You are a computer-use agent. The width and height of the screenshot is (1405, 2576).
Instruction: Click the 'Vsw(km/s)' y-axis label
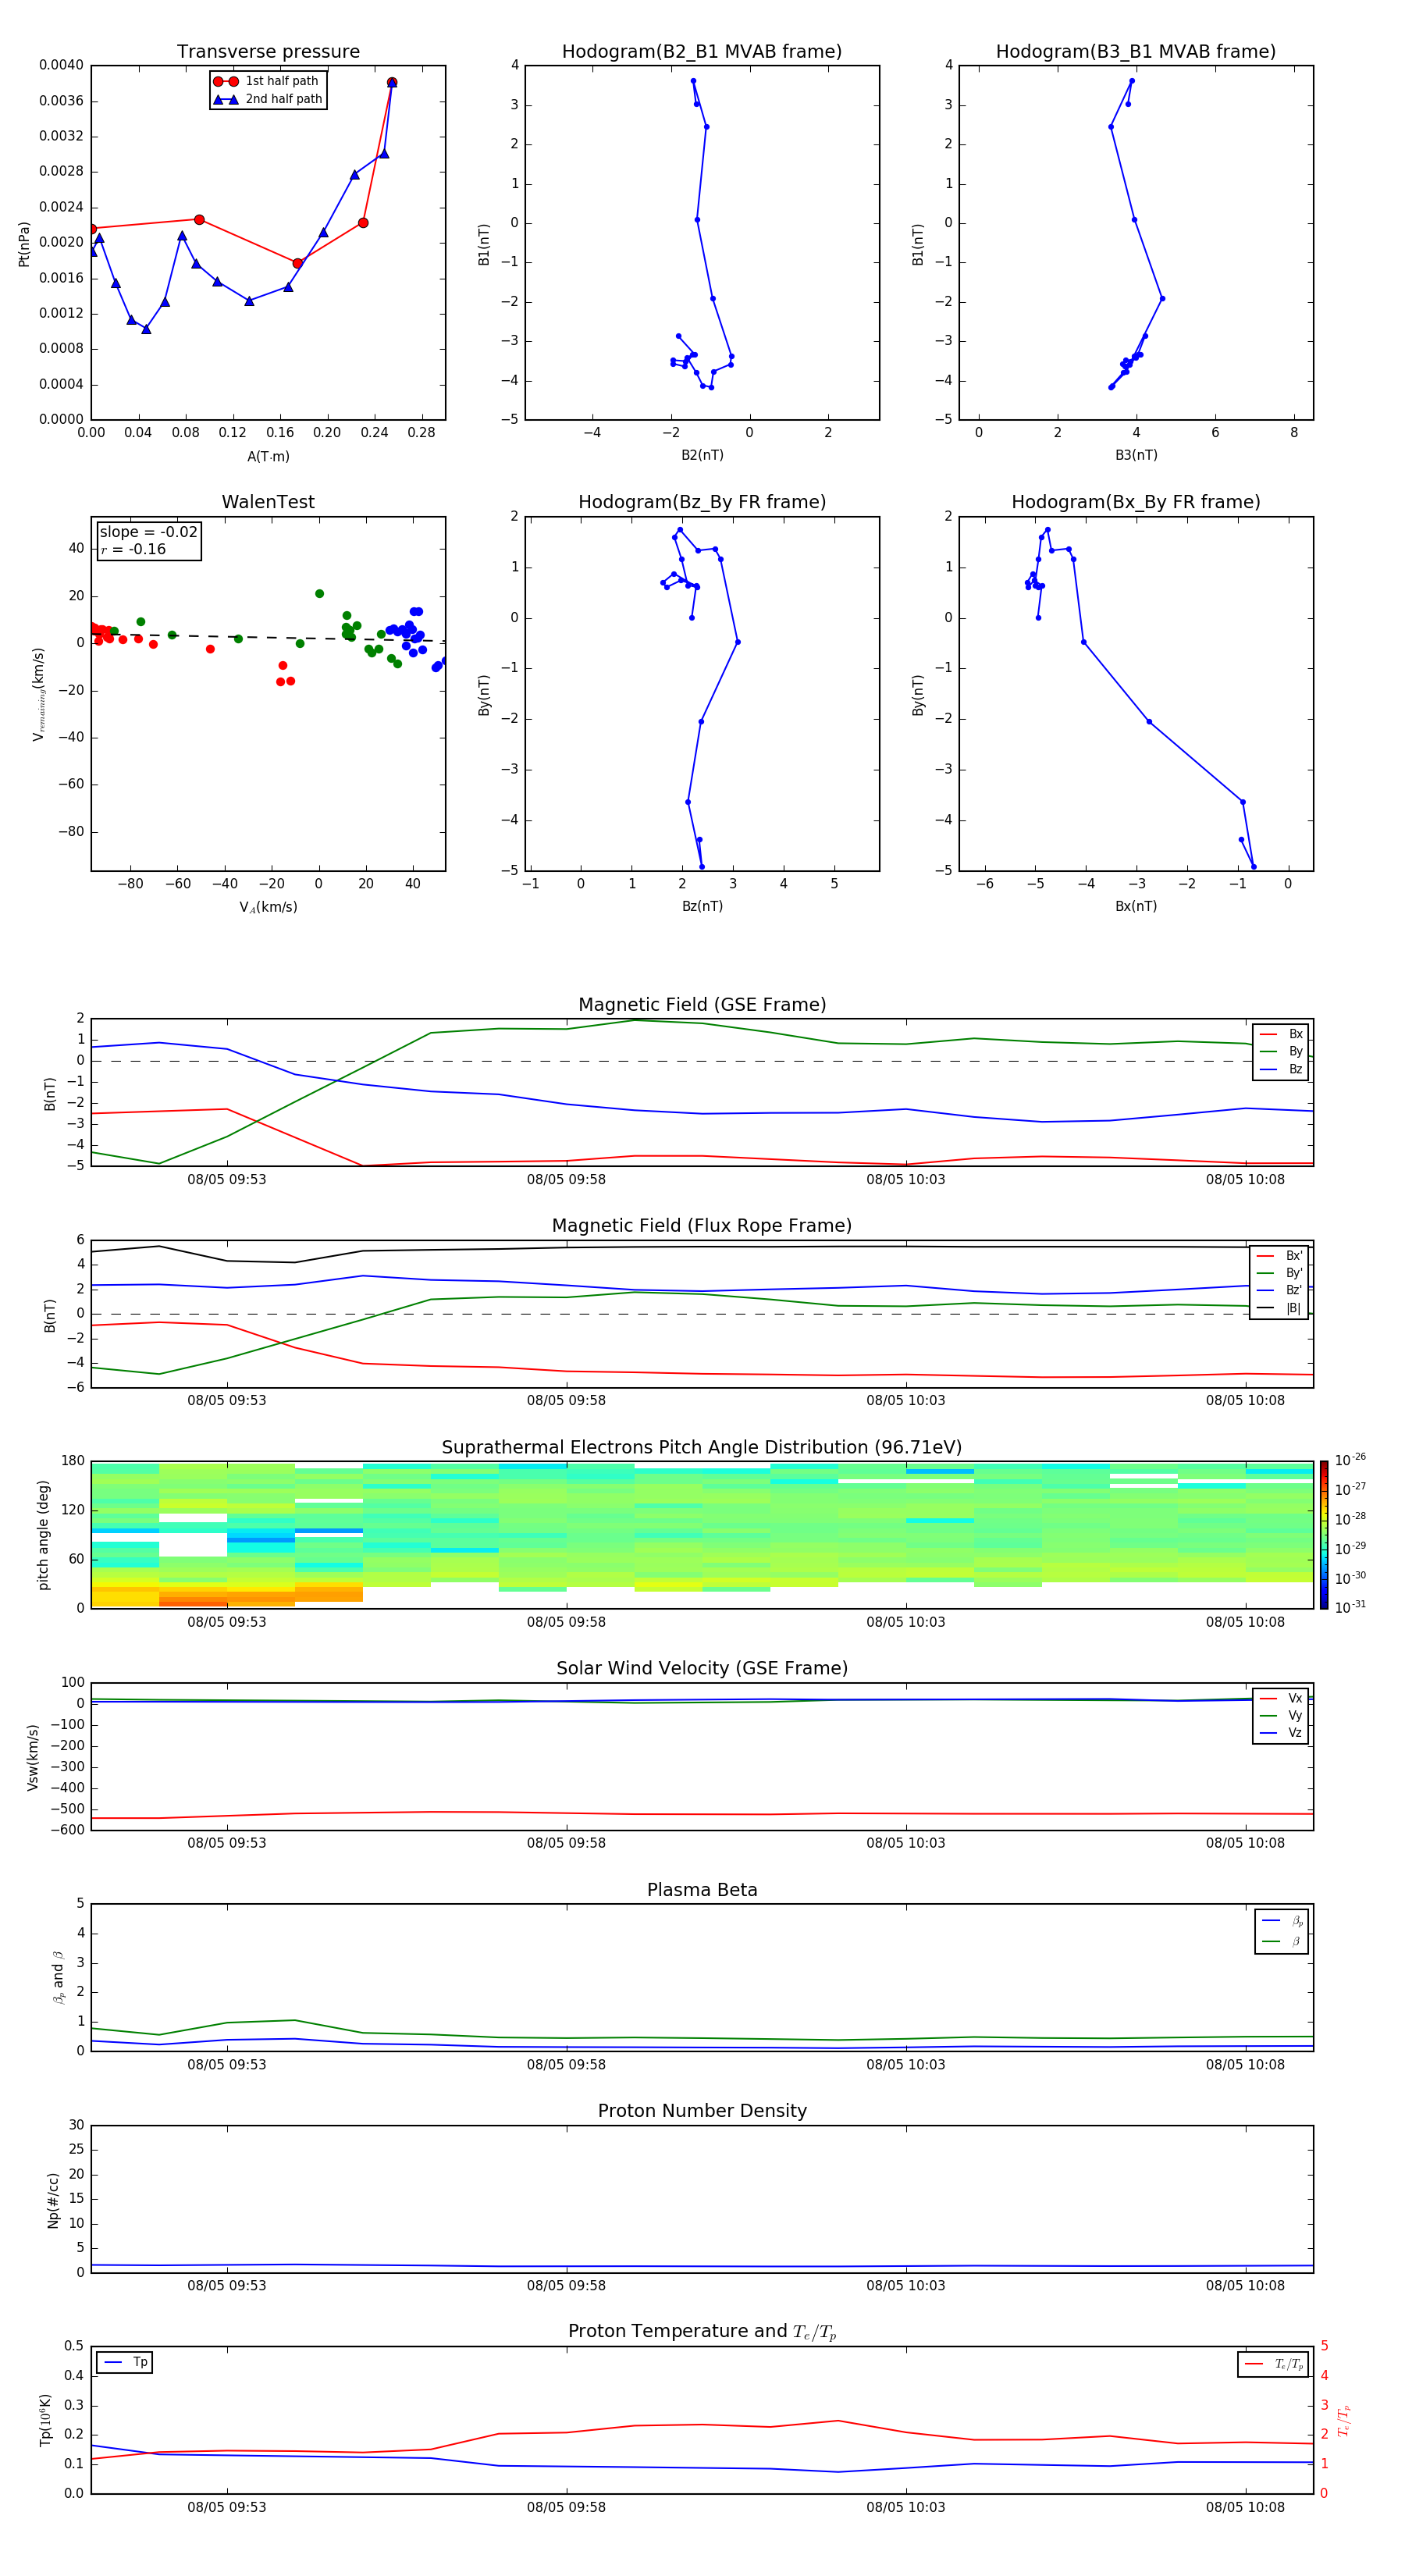click(x=33, y=1757)
